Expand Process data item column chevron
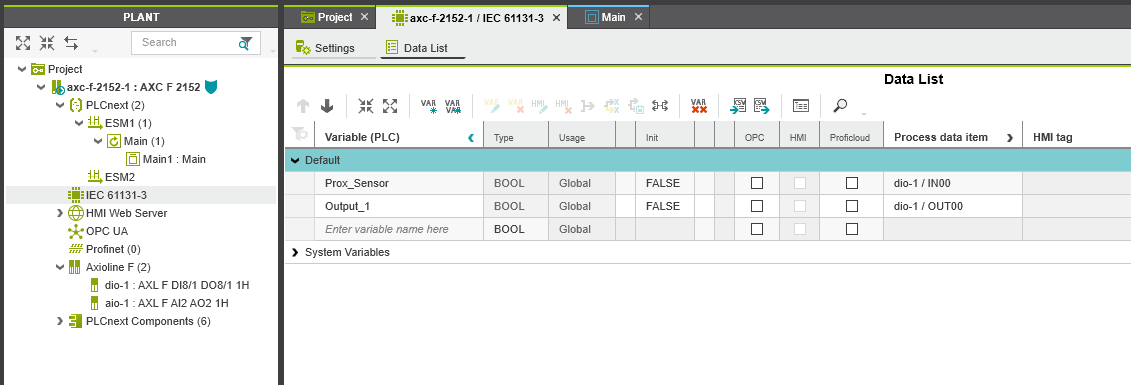Image resolution: width=1131 pixels, height=385 pixels. coord(1010,137)
